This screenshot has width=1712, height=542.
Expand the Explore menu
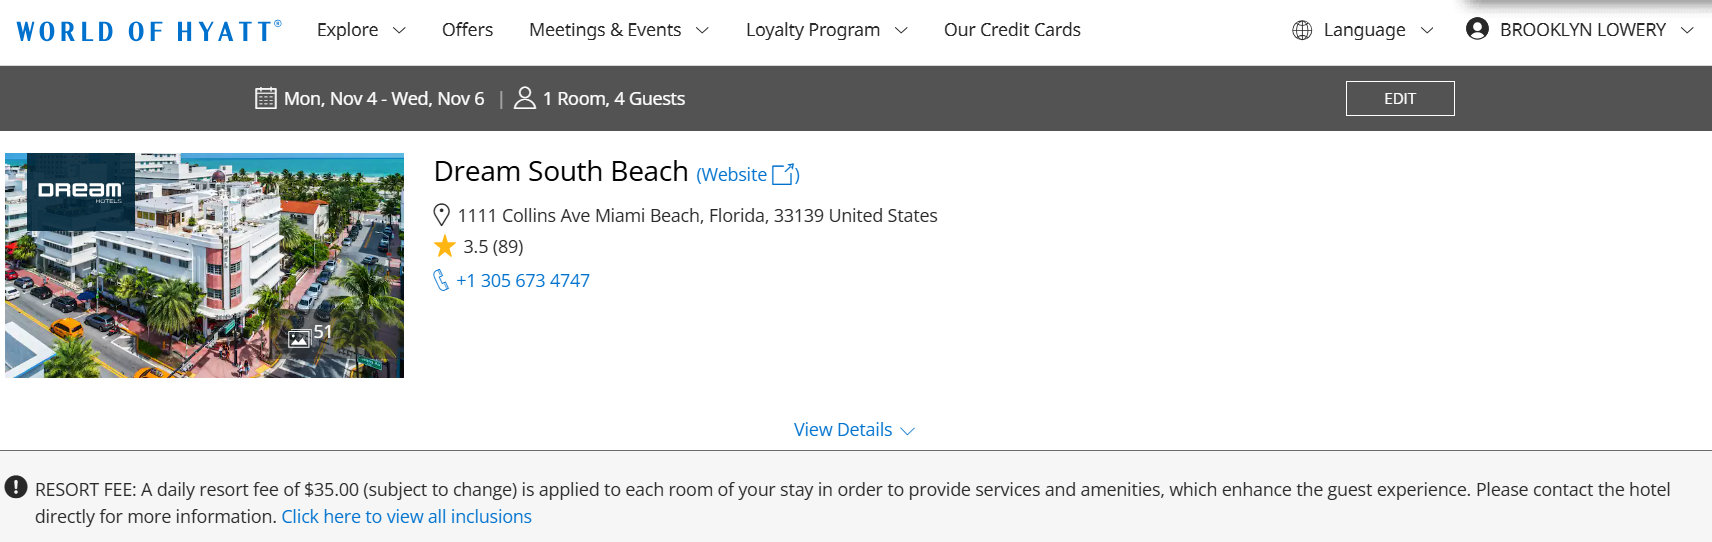point(361,30)
